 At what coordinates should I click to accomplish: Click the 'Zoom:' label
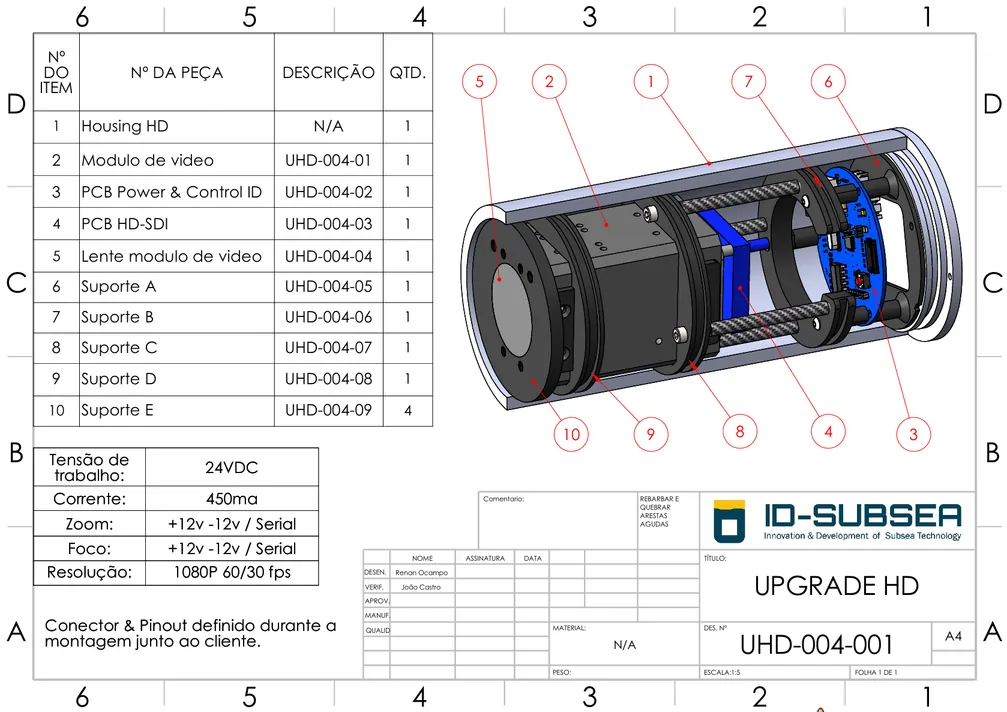89,524
